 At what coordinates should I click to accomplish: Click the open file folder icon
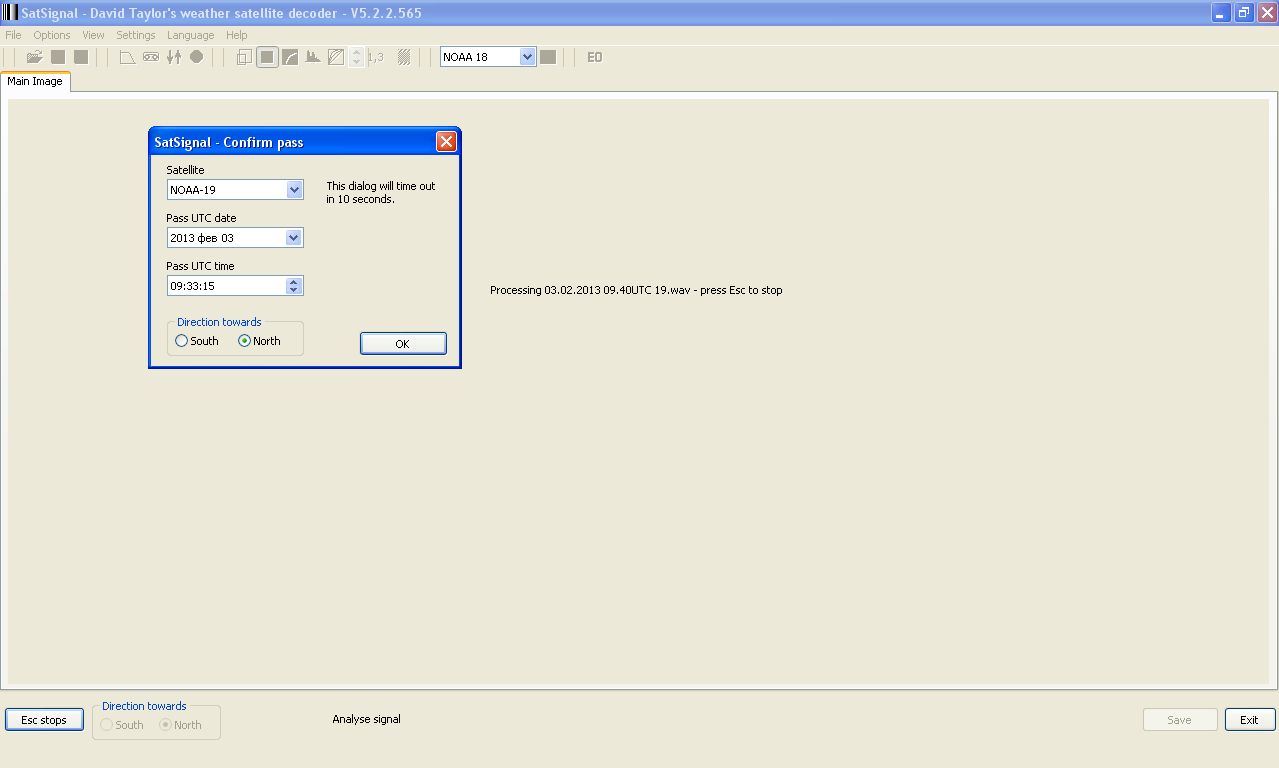click(x=34, y=57)
